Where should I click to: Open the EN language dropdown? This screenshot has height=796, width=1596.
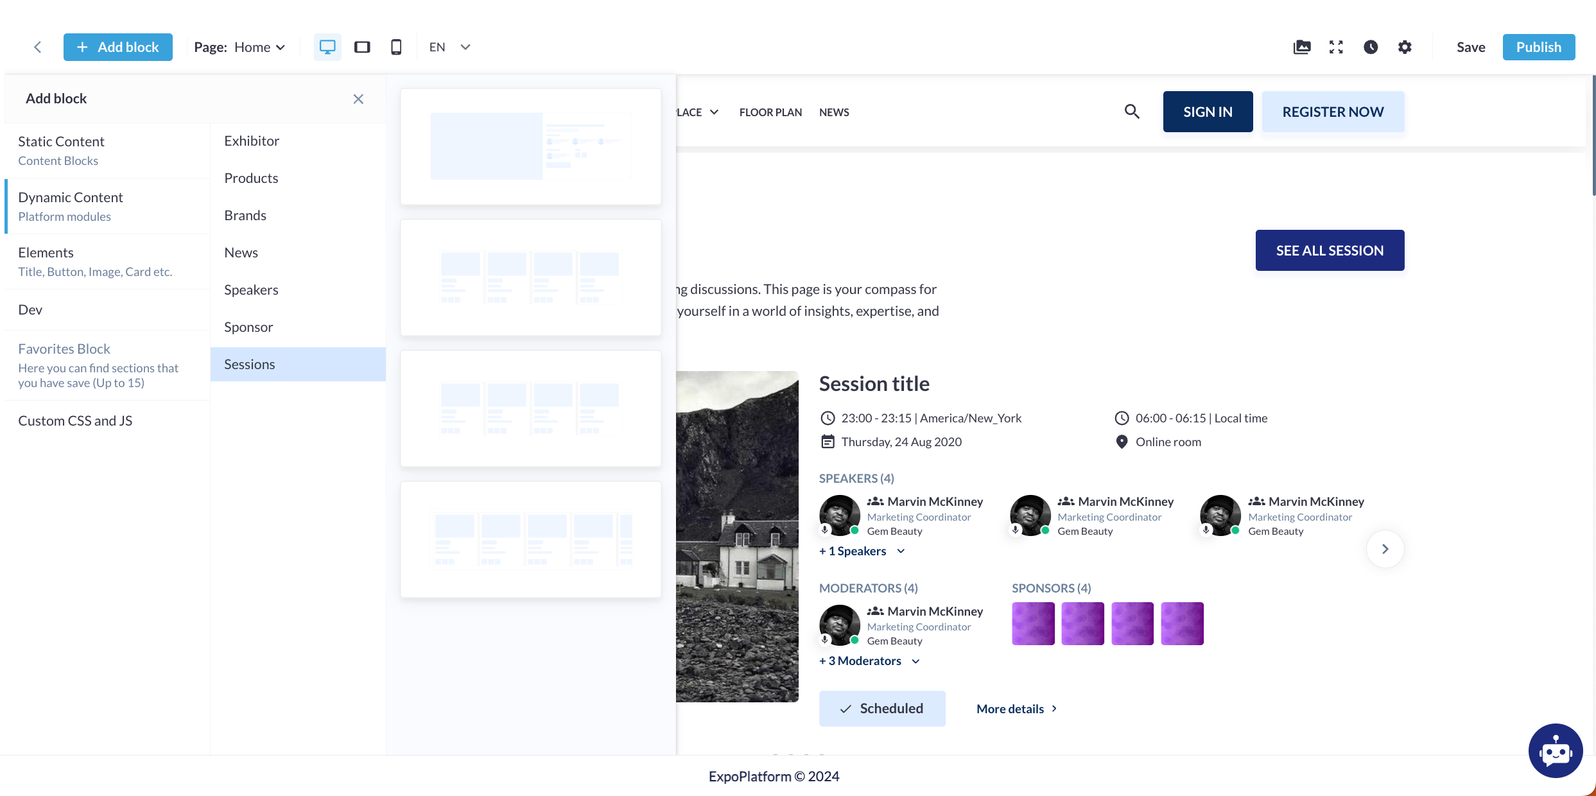point(450,47)
